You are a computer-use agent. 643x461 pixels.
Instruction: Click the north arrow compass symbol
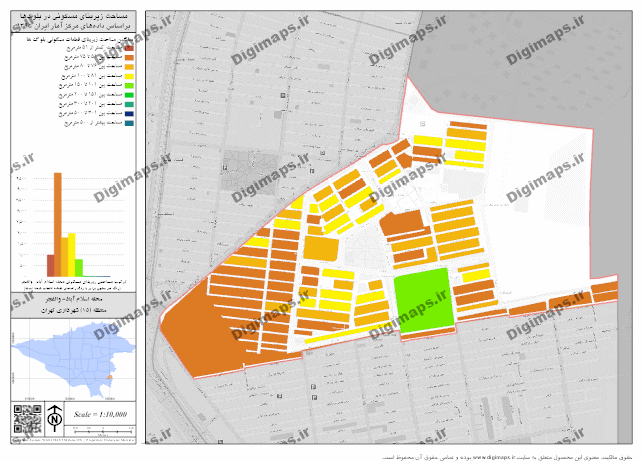tap(54, 419)
